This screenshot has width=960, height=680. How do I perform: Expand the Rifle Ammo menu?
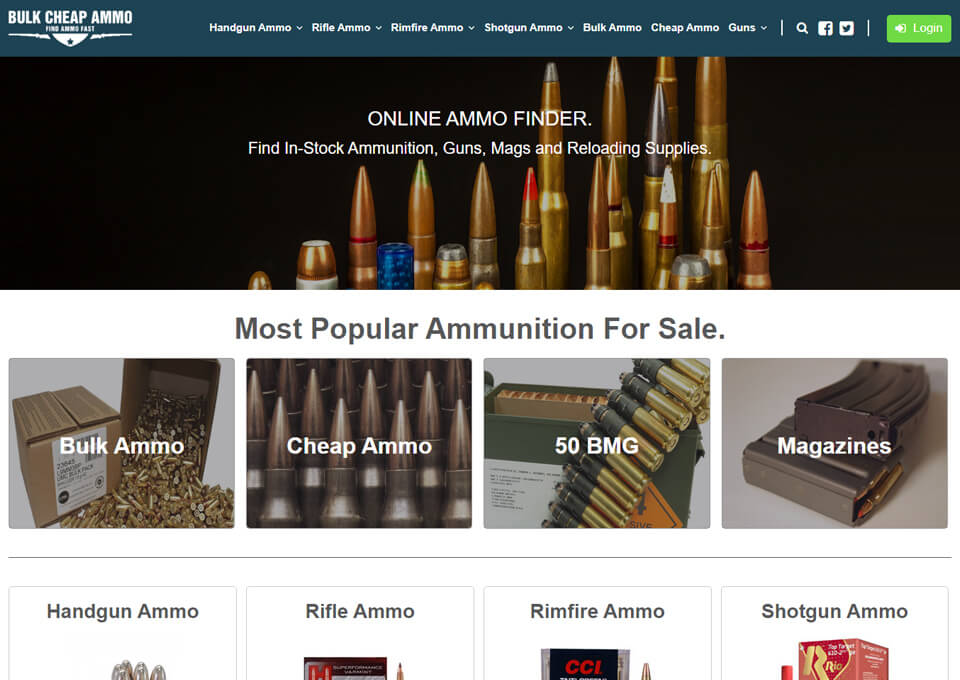tap(346, 28)
